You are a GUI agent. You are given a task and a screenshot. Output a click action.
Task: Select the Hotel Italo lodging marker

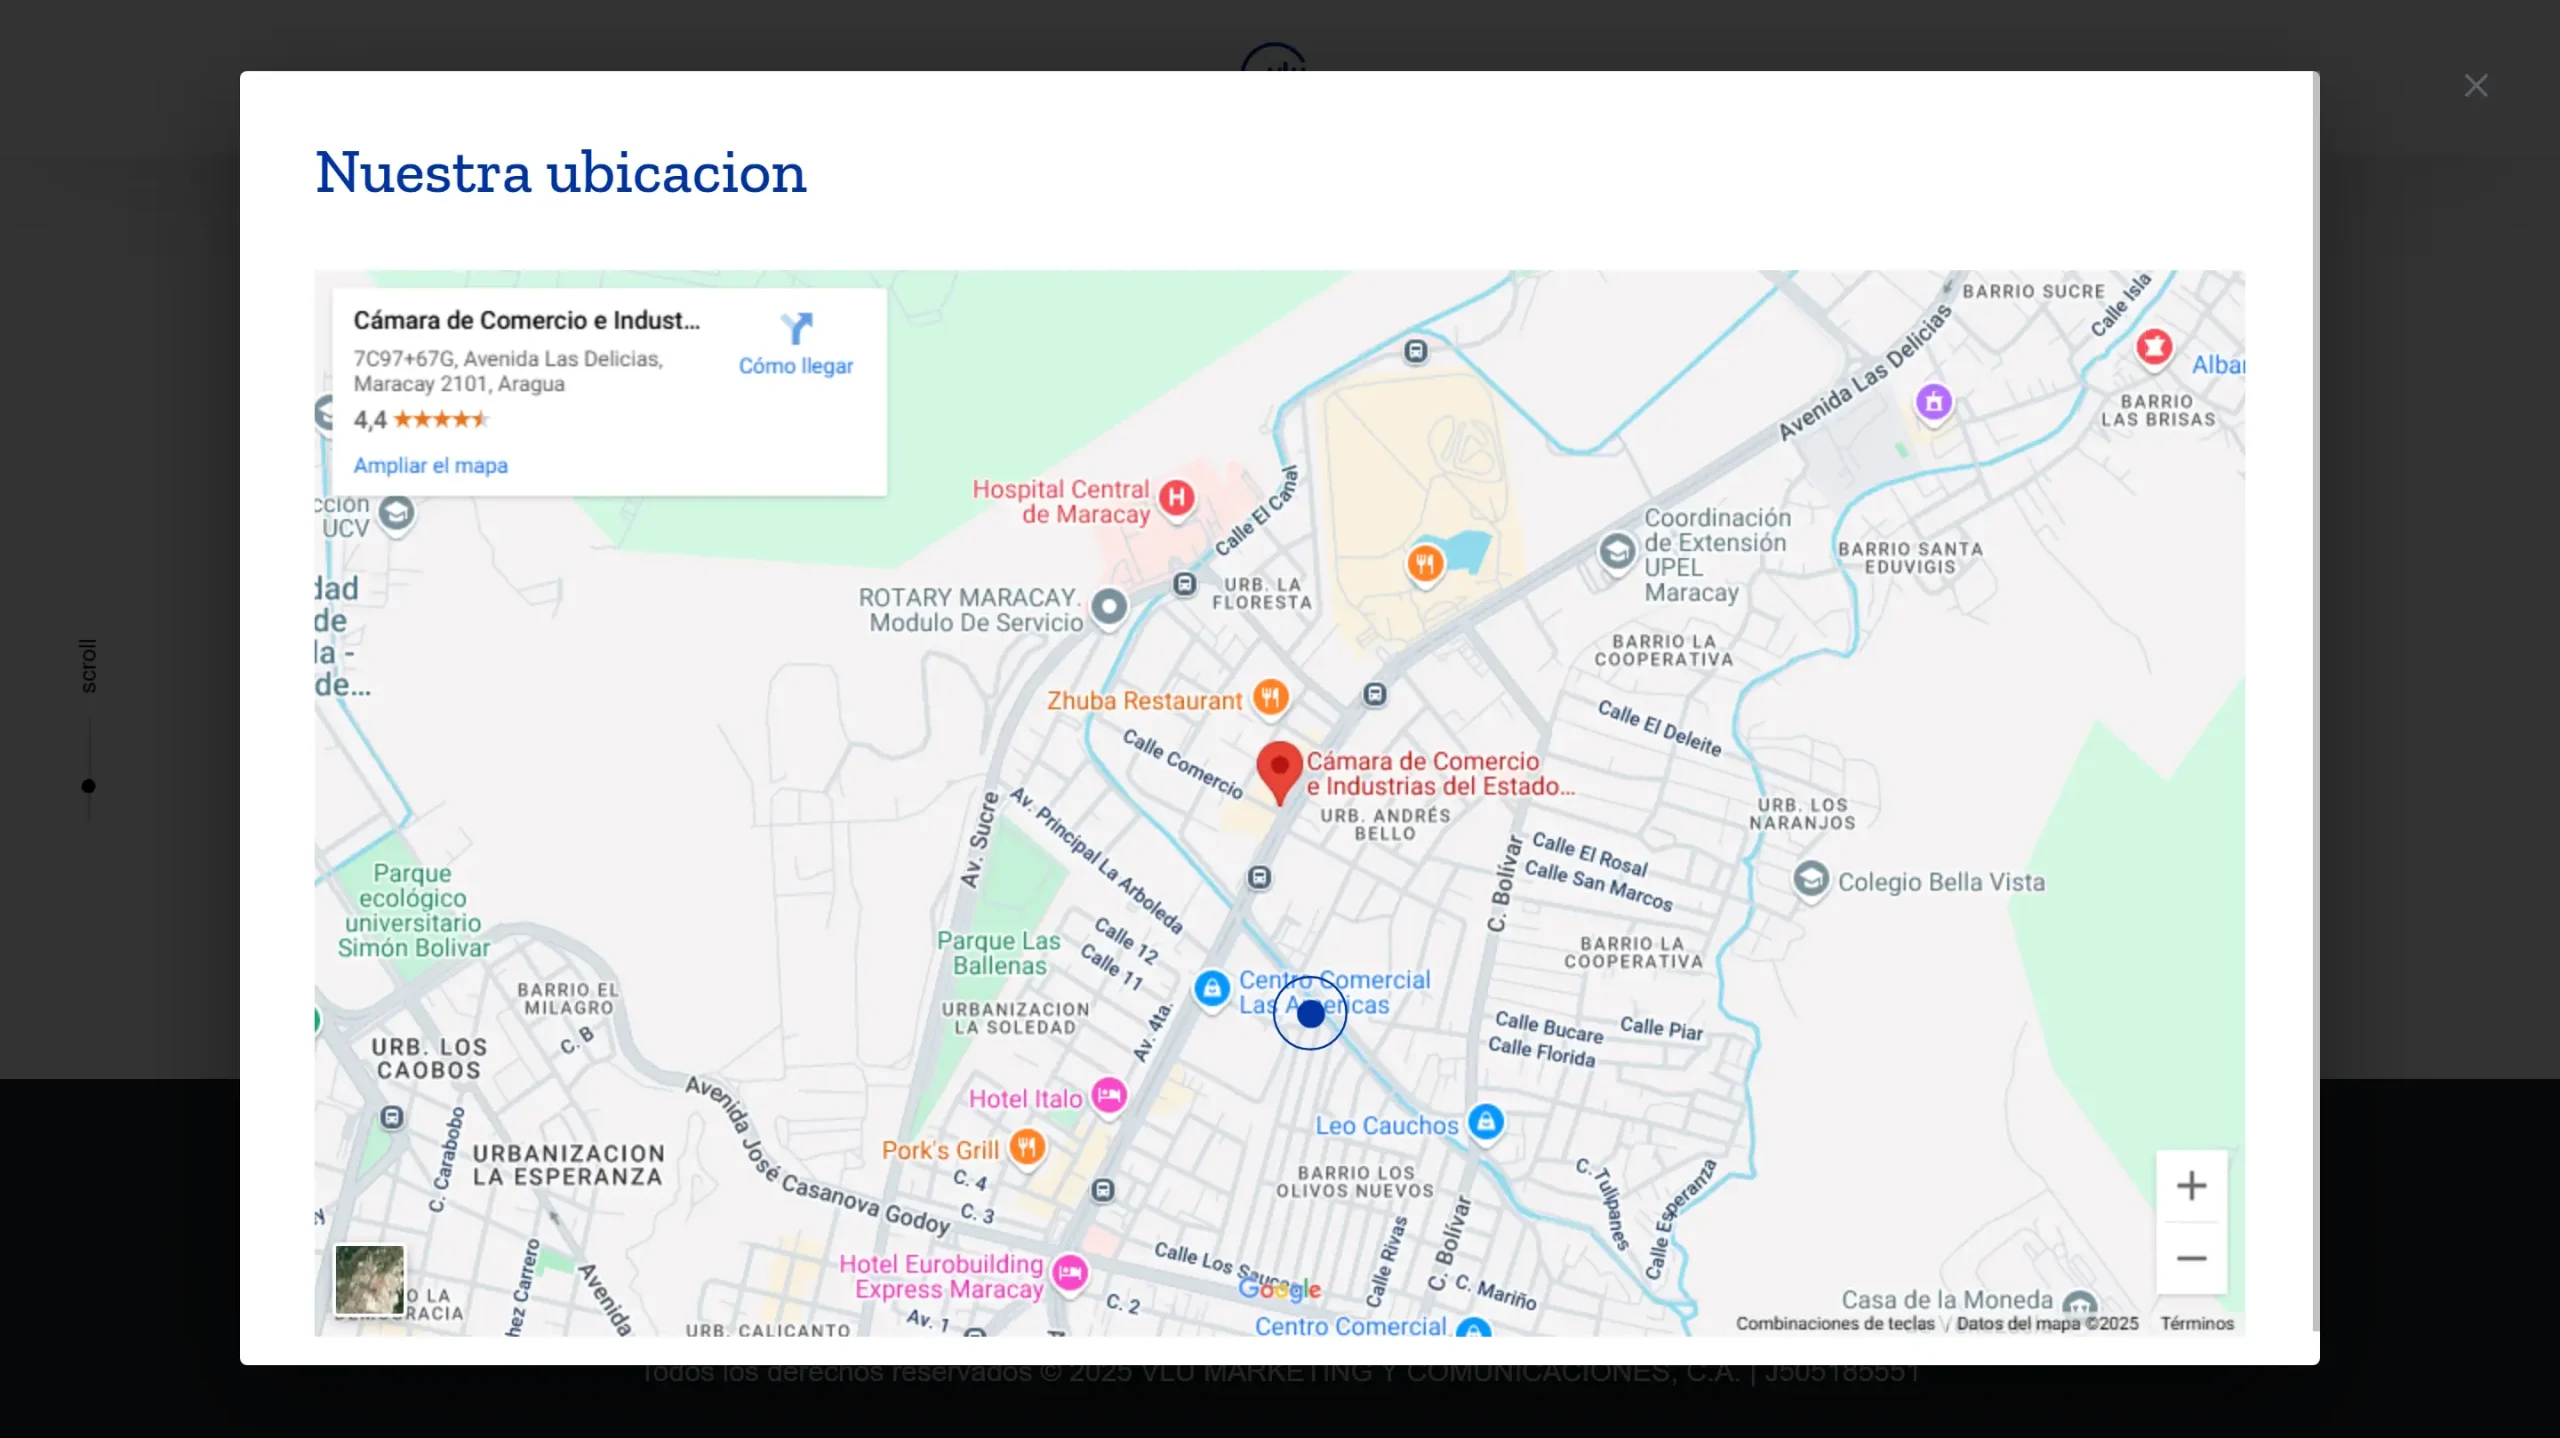[1108, 1095]
